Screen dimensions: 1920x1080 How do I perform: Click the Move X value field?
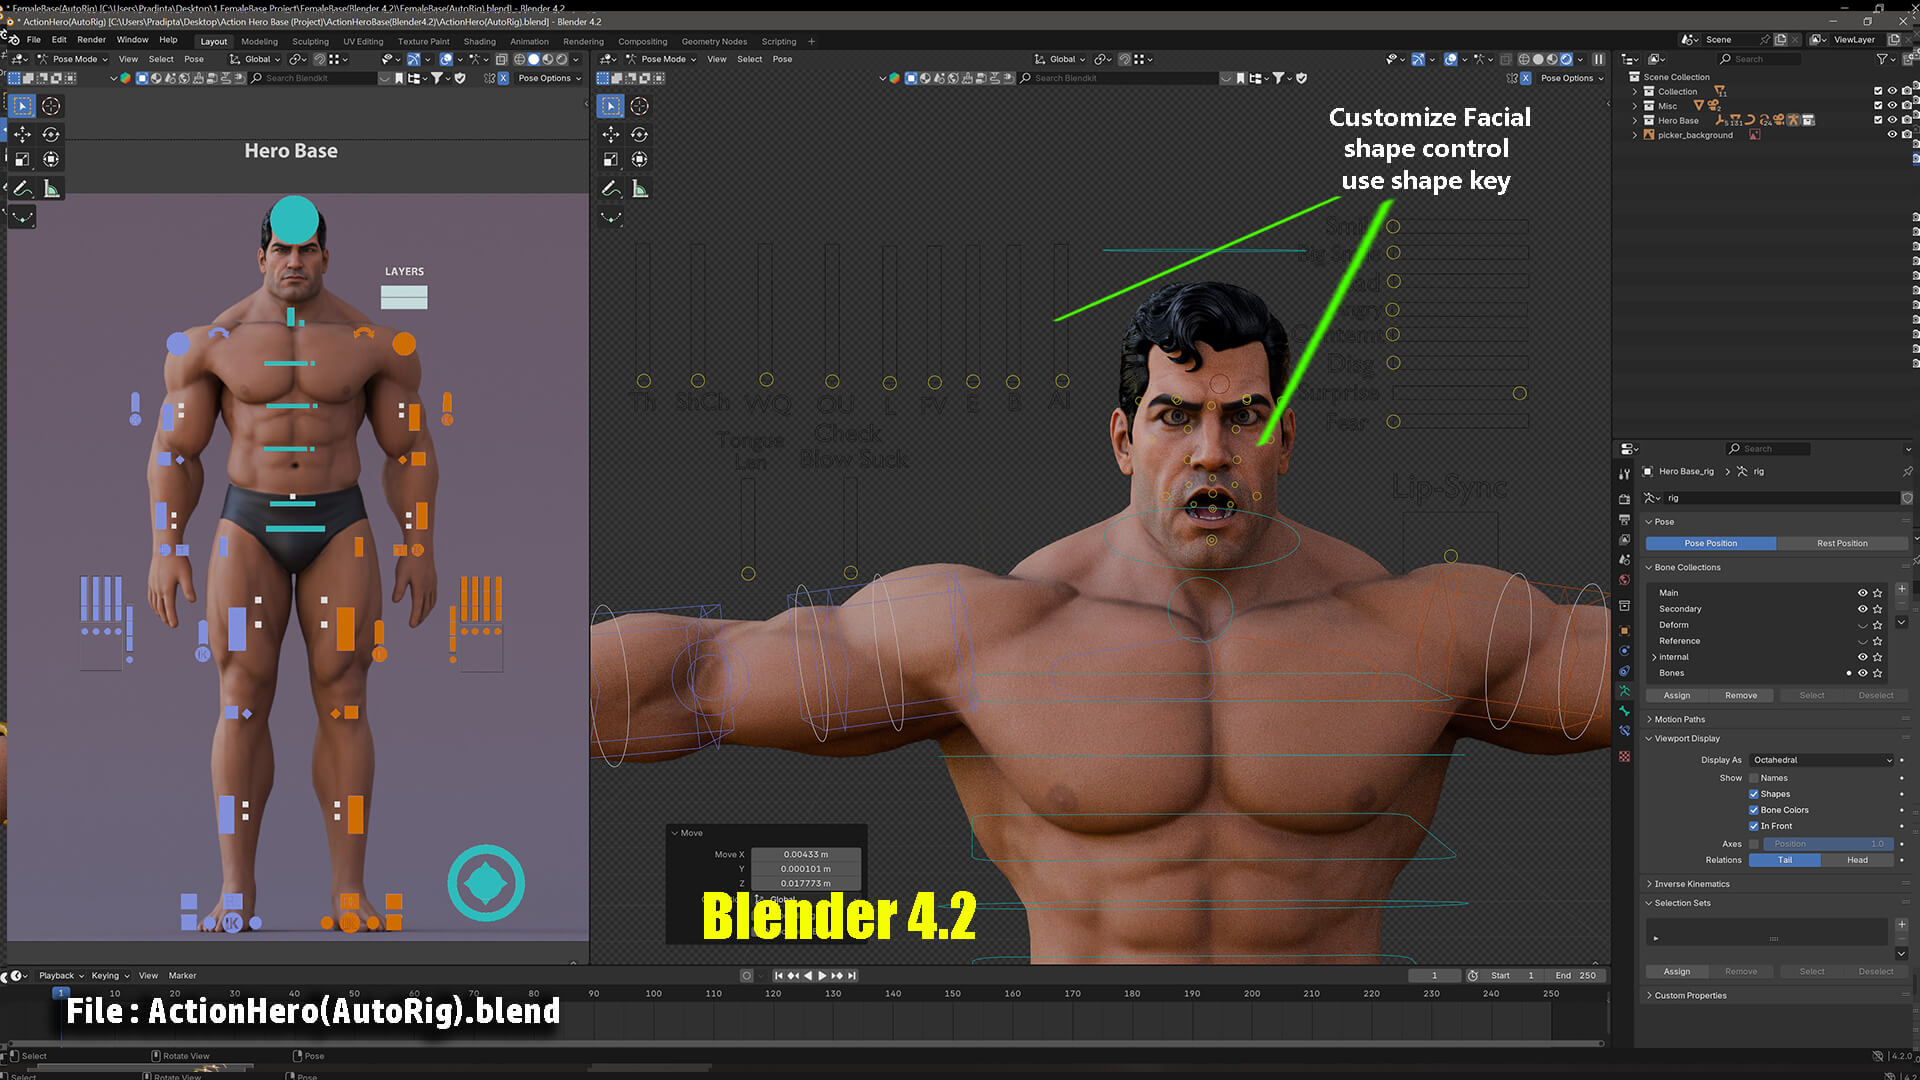(805, 855)
